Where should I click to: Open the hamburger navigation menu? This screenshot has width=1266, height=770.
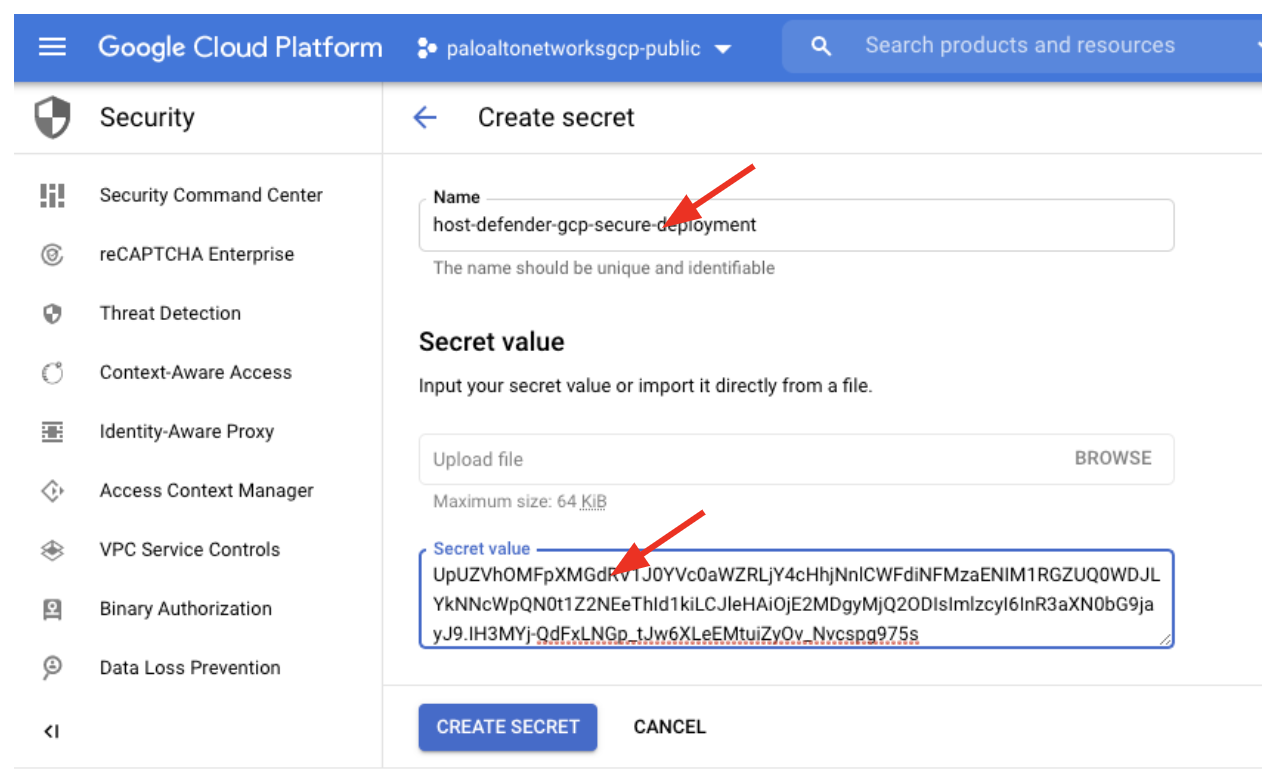[52, 47]
